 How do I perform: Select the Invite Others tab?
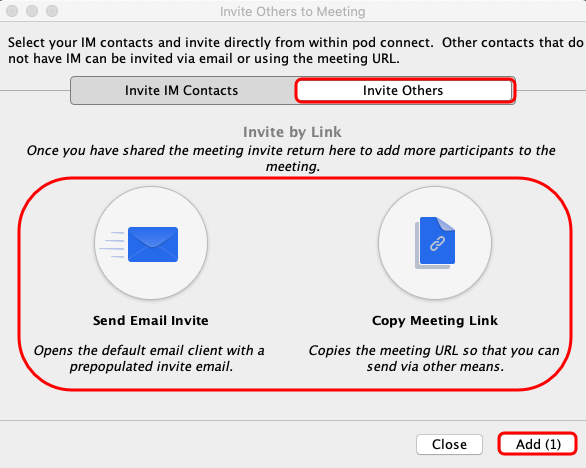(x=403, y=90)
